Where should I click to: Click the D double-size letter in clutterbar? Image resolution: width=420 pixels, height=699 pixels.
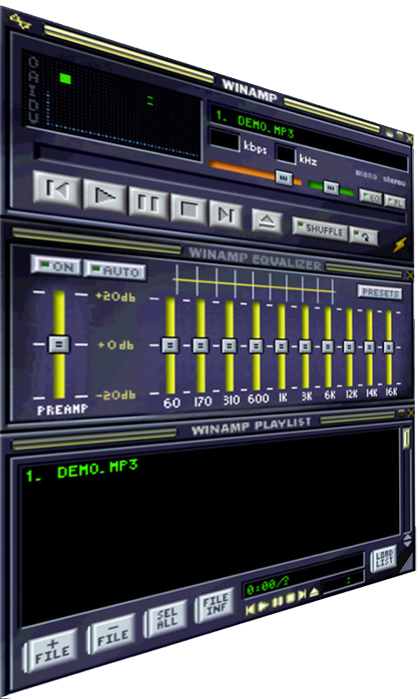point(34,105)
